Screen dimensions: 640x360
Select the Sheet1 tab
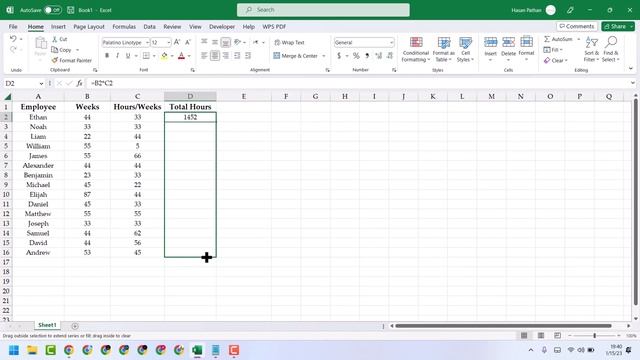click(x=47, y=325)
